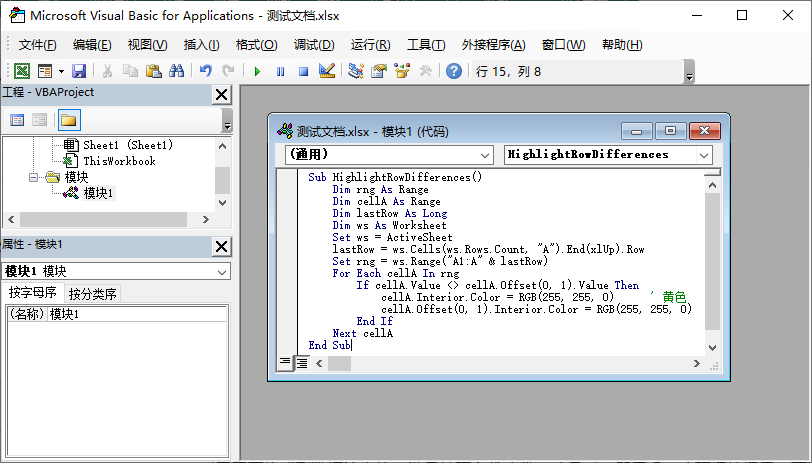Open the Insert object dropdown arrow

[61, 71]
